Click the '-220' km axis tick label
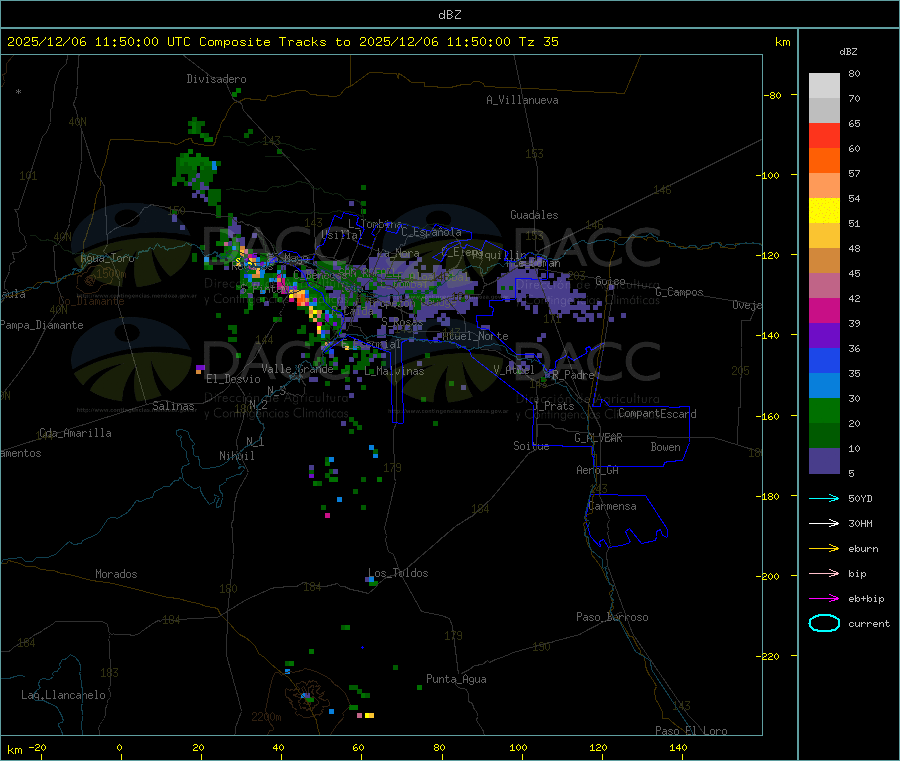Screen dimensions: 900x761 tap(770, 657)
